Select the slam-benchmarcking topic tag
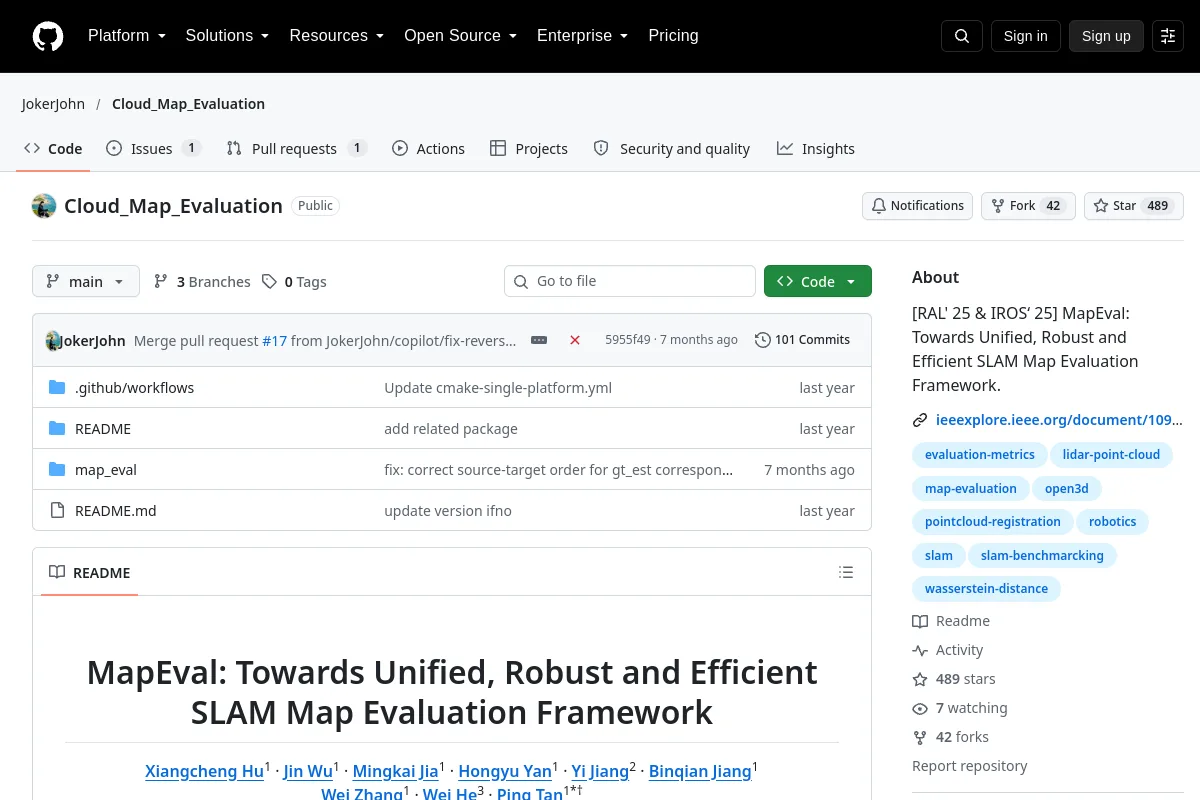The image size is (1200, 800). (1042, 556)
